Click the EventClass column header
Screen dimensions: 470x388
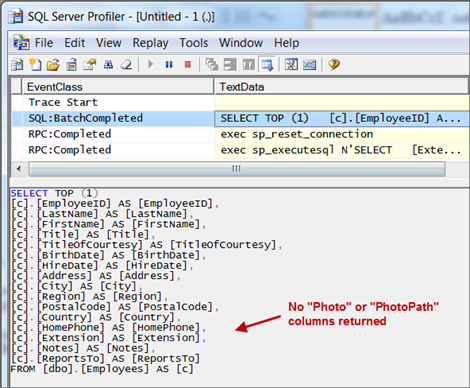[x=118, y=87]
